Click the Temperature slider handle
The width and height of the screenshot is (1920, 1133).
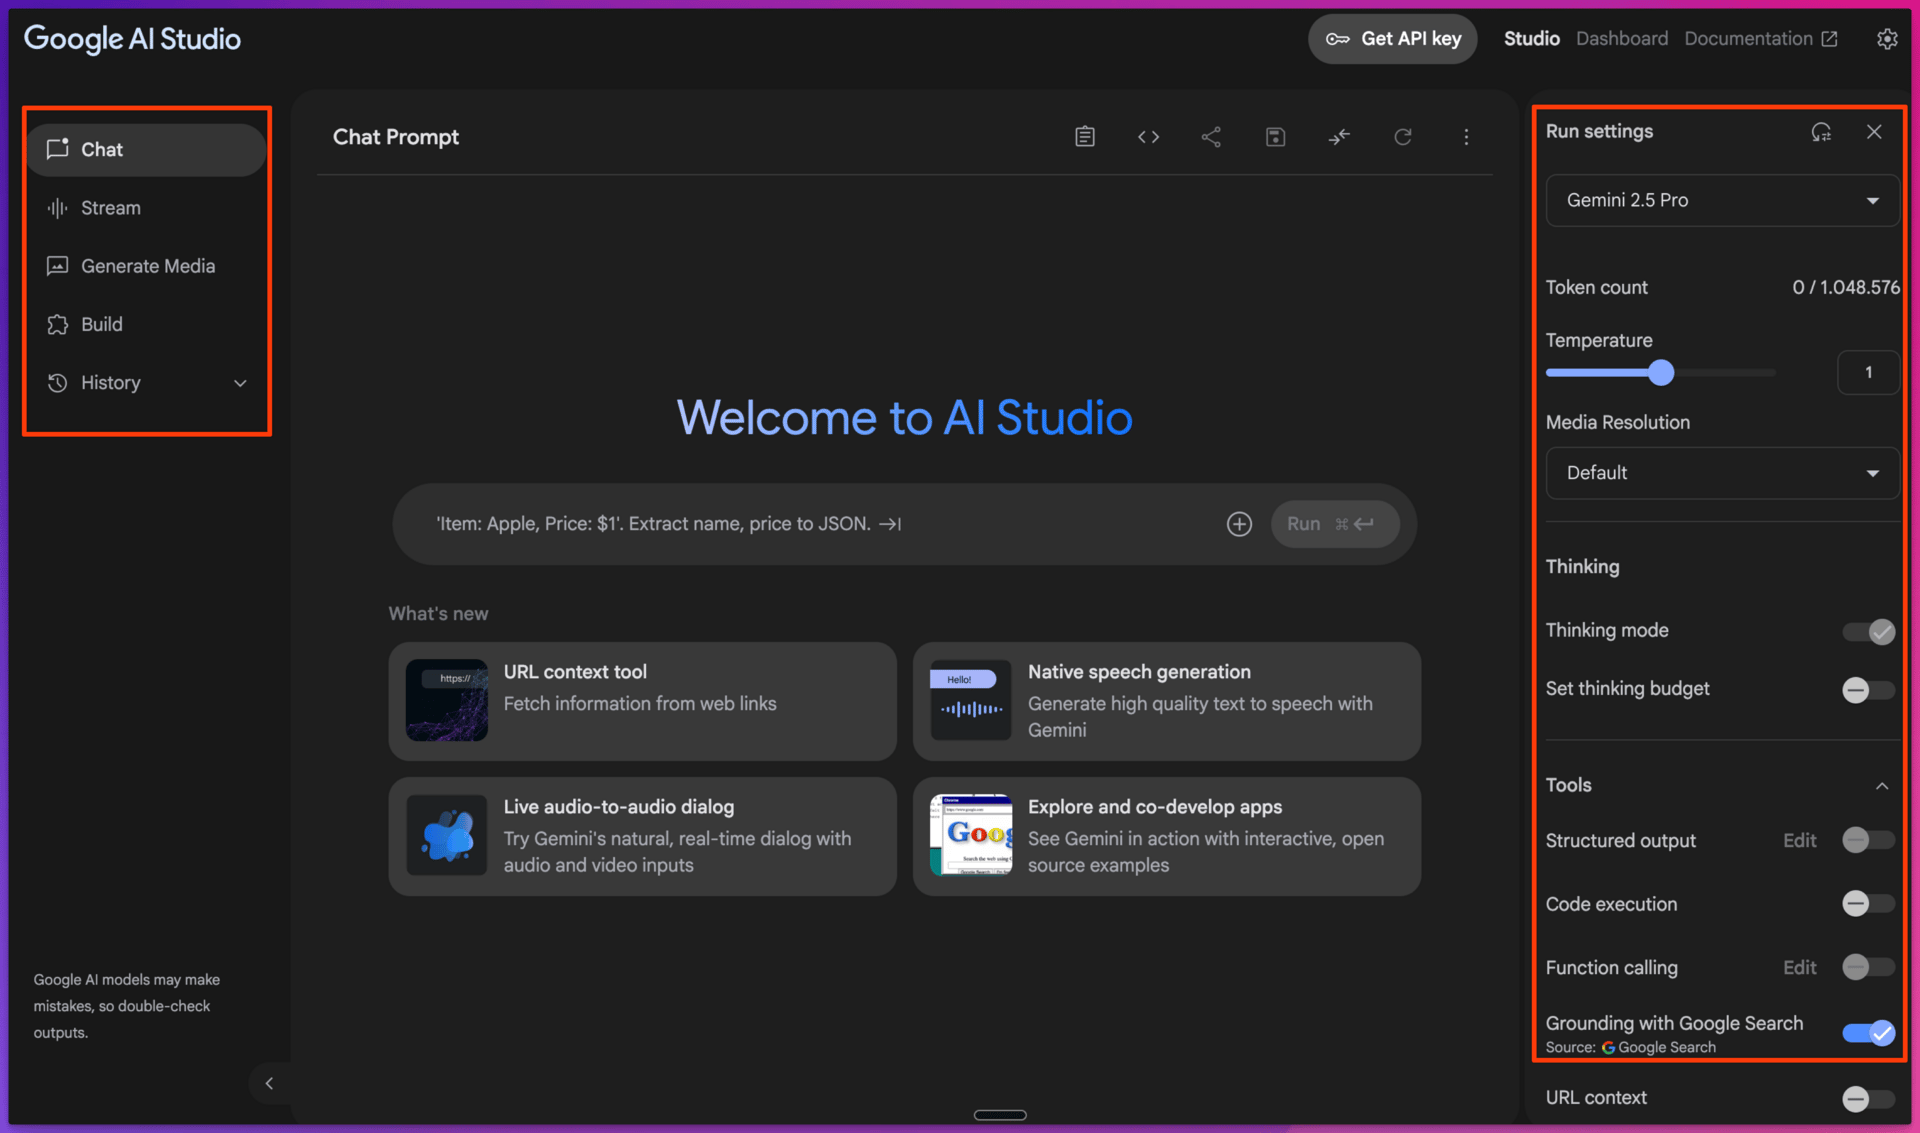[x=1661, y=373]
